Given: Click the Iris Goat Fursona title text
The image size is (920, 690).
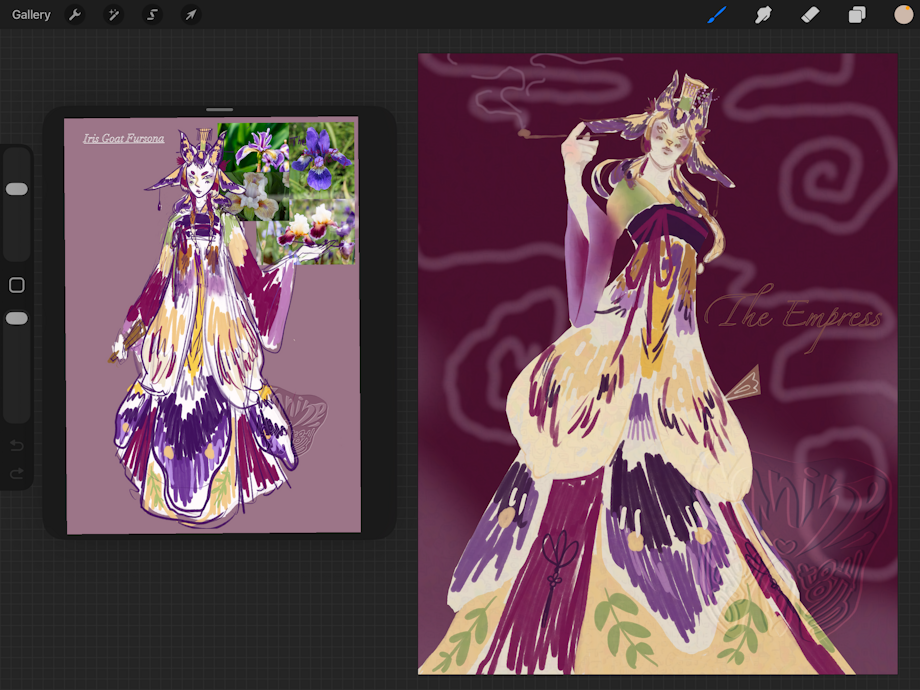Looking at the screenshot, I should [124, 138].
